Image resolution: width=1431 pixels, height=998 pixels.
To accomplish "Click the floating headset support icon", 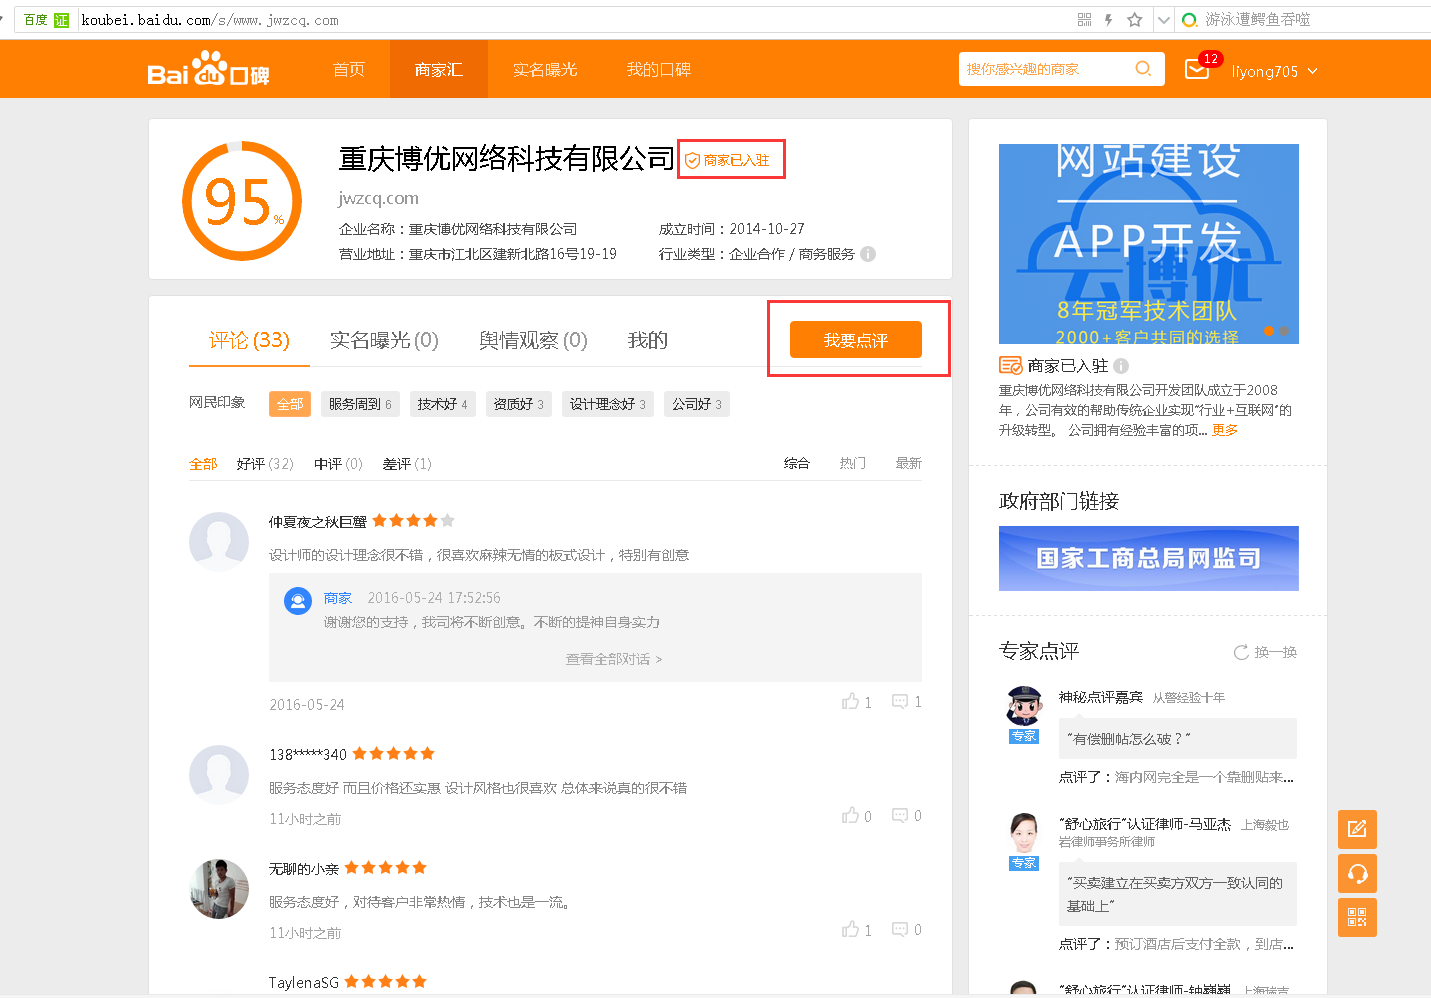I will [x=1357, y=873].
